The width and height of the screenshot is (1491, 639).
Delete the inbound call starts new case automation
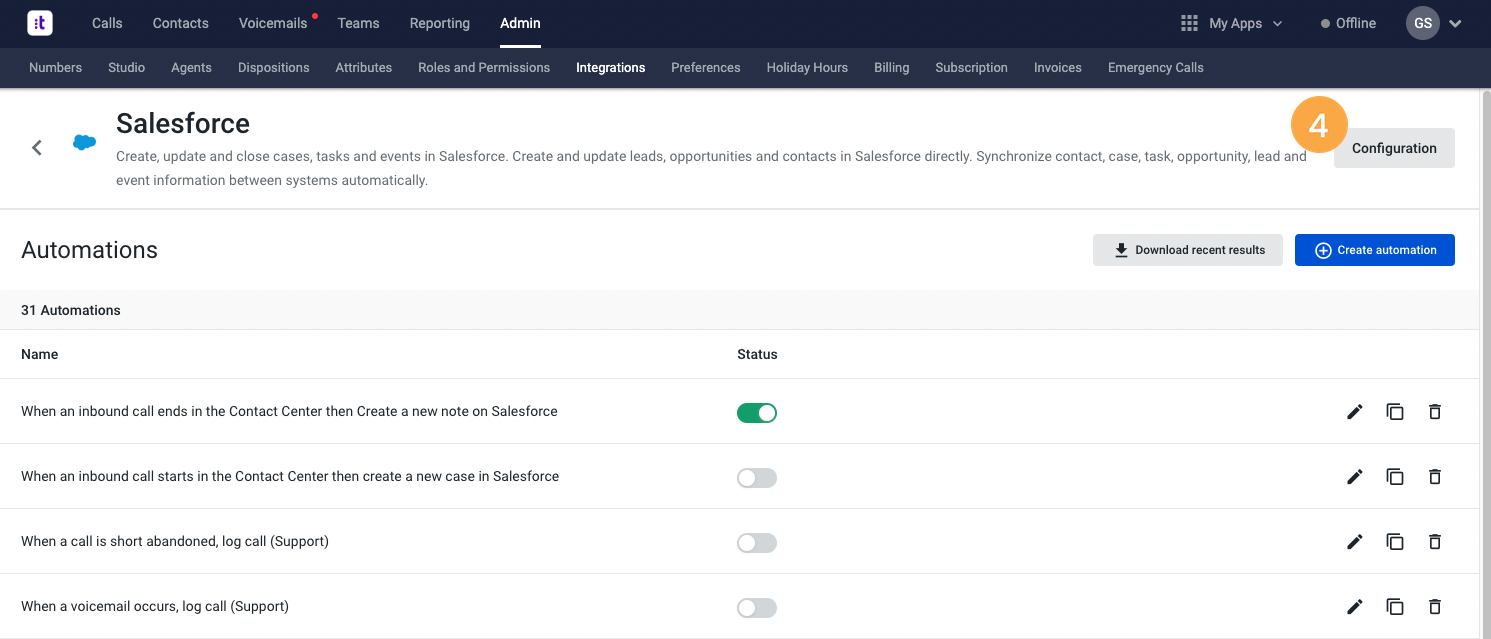[x=1435, y=477]
